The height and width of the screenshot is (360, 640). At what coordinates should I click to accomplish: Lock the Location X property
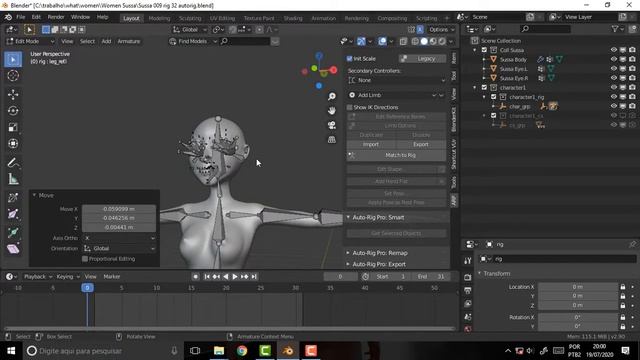click(x=623, y=287)
